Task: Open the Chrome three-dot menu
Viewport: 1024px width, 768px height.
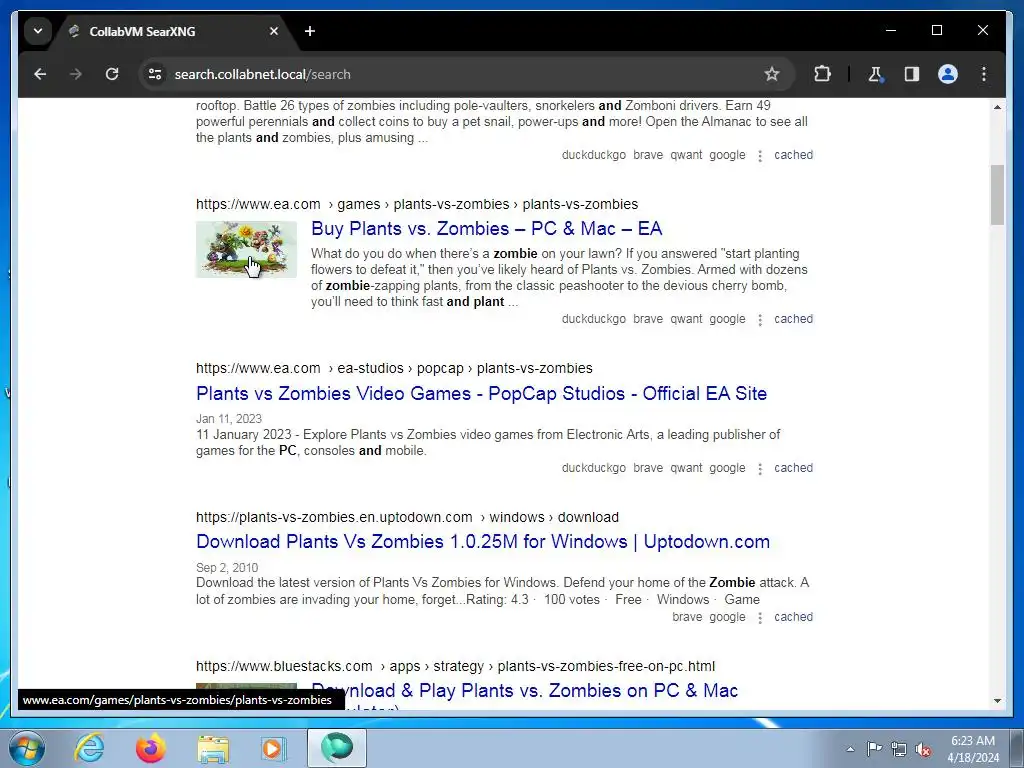Action: [984, 74]
